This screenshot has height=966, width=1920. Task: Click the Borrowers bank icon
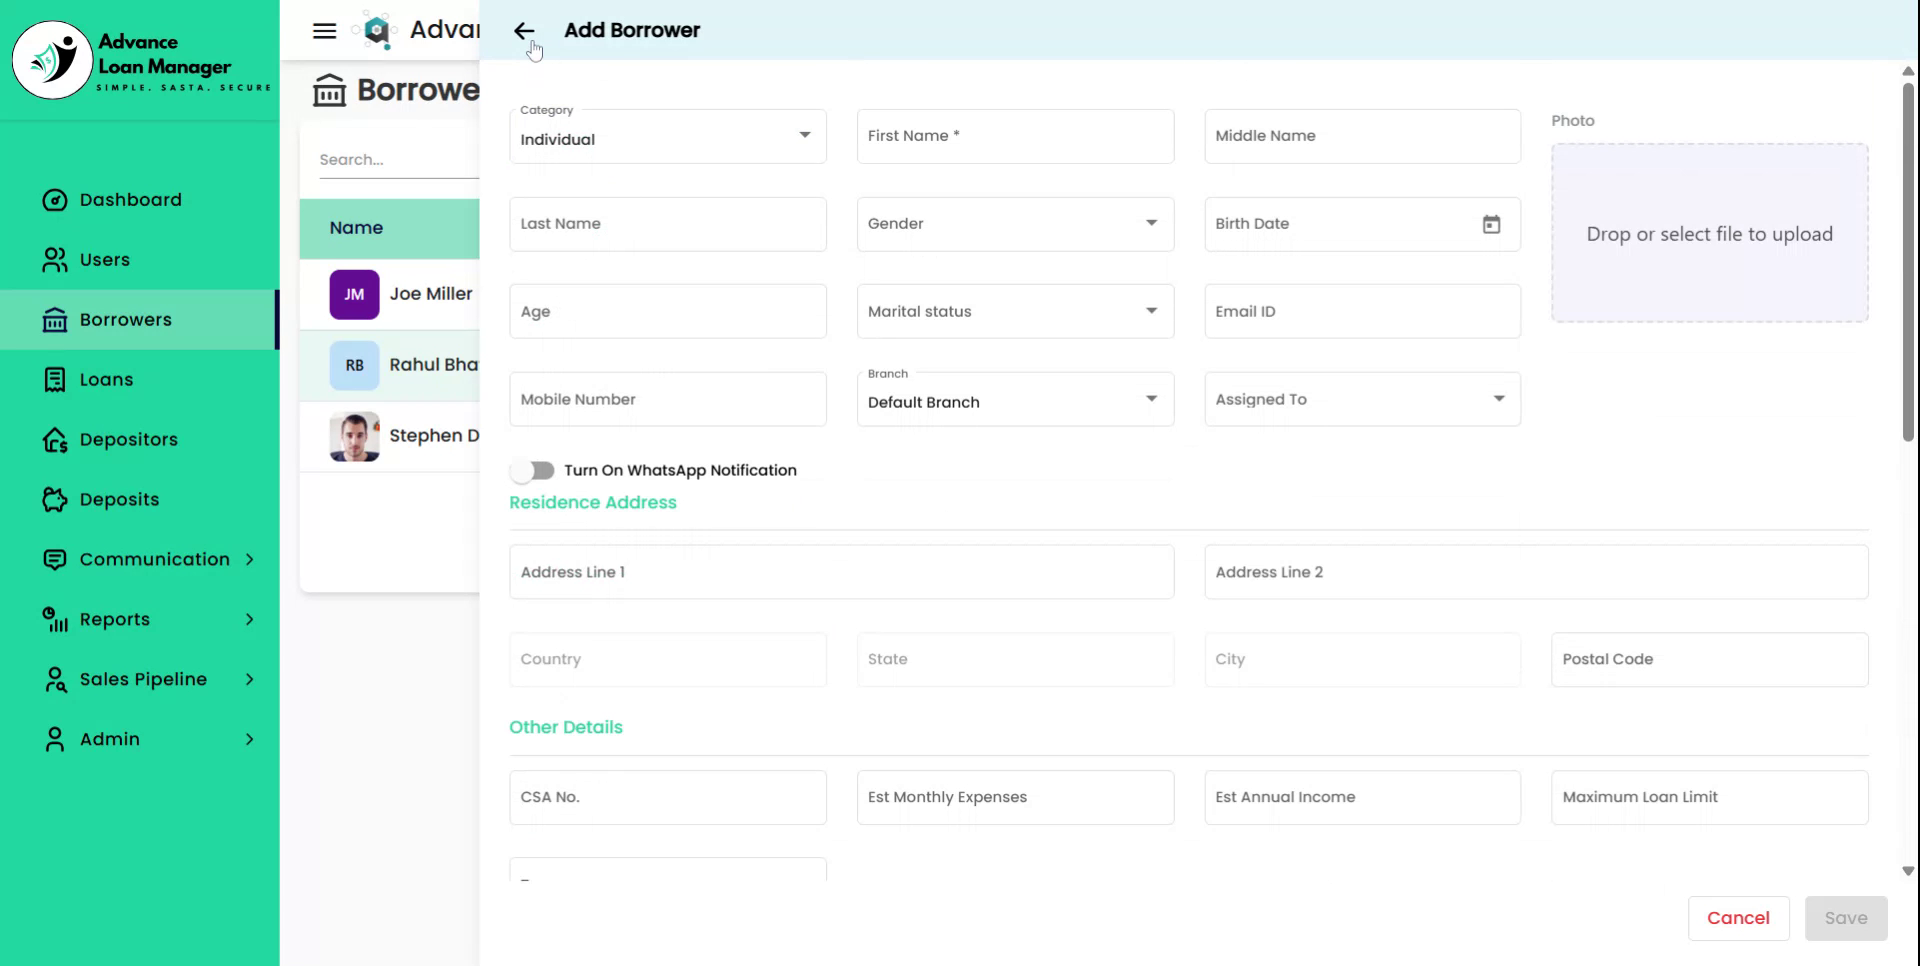tap(56, 319)
